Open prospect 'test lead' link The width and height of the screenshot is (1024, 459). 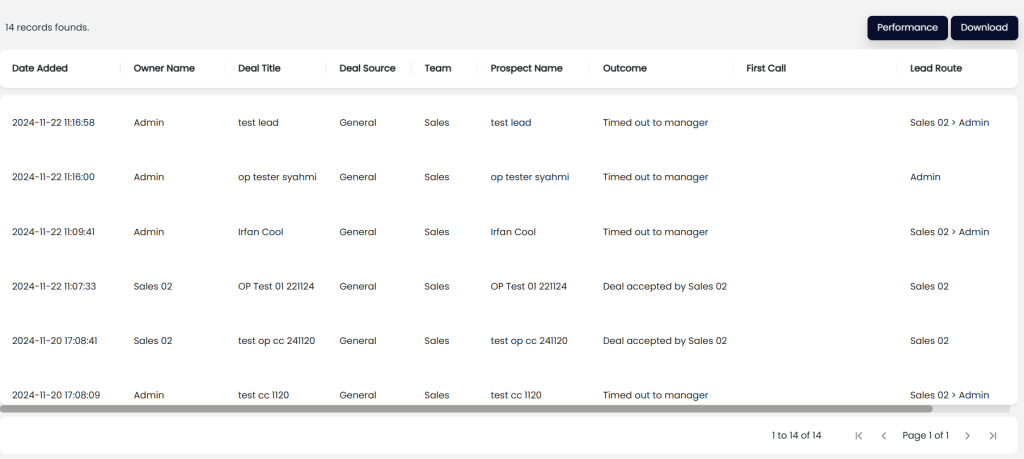pos(511,123)
